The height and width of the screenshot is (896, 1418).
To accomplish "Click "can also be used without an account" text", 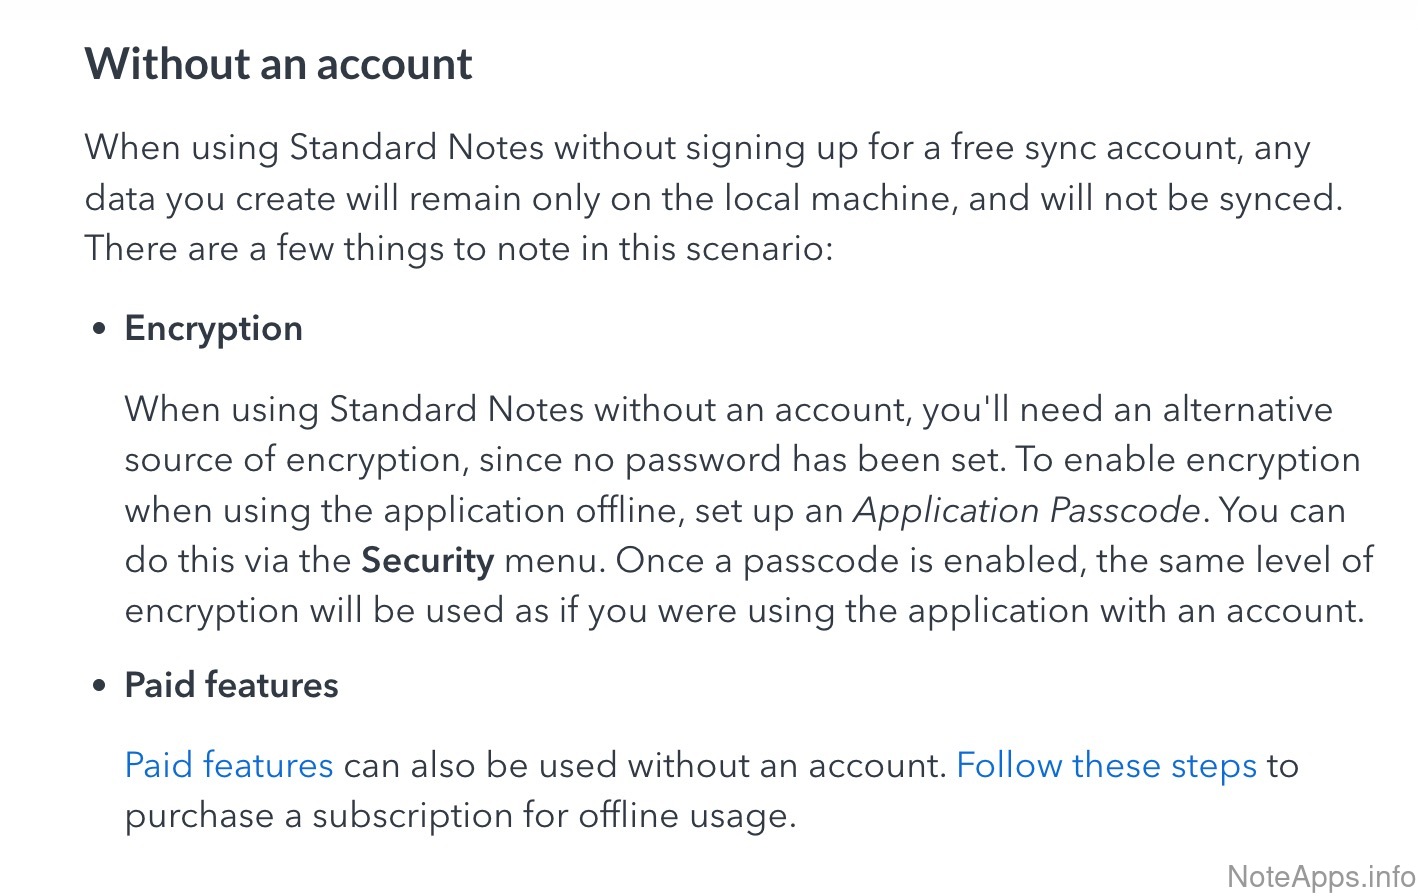I will pos(644,766).
